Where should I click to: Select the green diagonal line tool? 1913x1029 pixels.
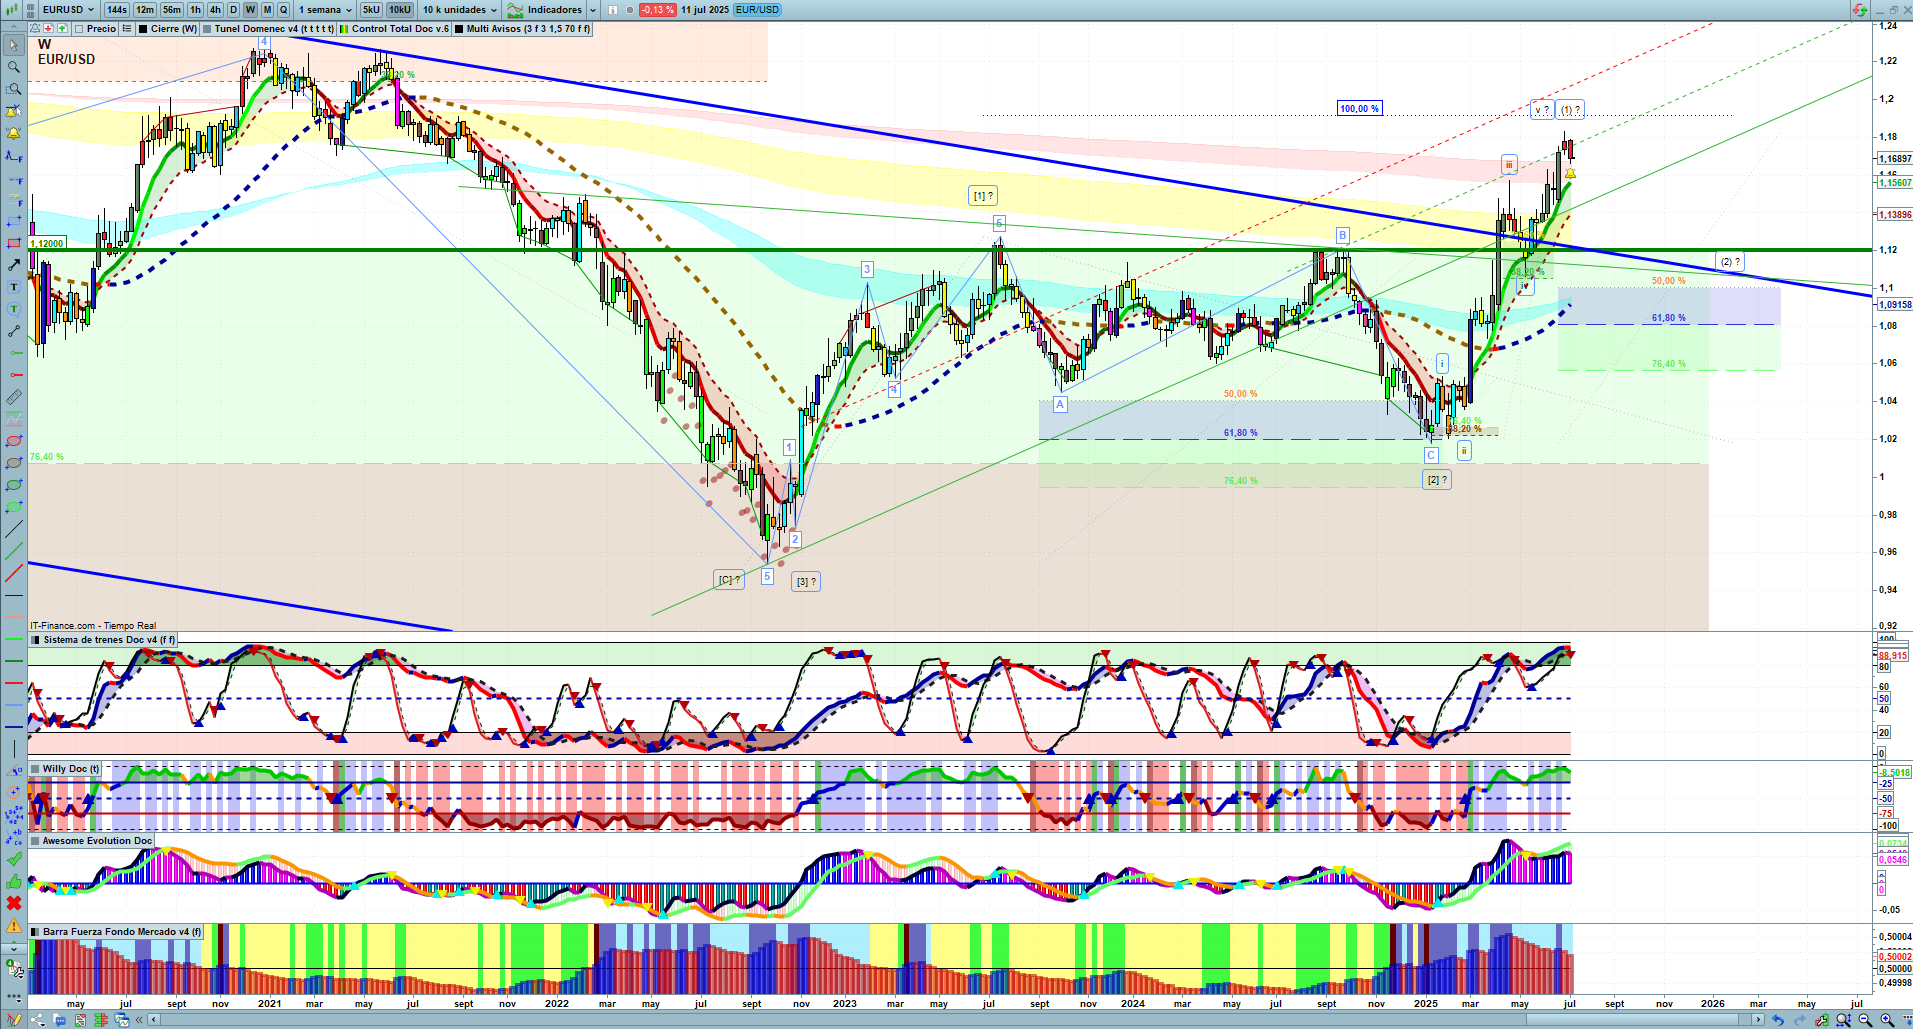tap(14, 551)
